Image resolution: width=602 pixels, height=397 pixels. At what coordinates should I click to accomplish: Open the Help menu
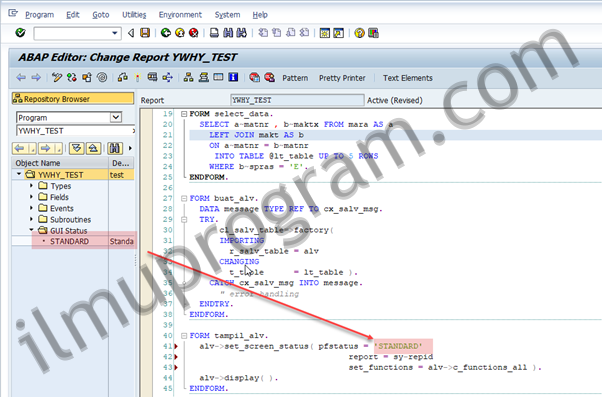point(260,15)
